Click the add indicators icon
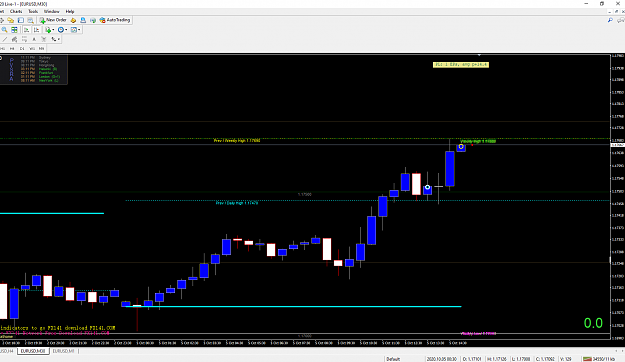This screenshot has height=362, width=625. click(x=48, y=30)
